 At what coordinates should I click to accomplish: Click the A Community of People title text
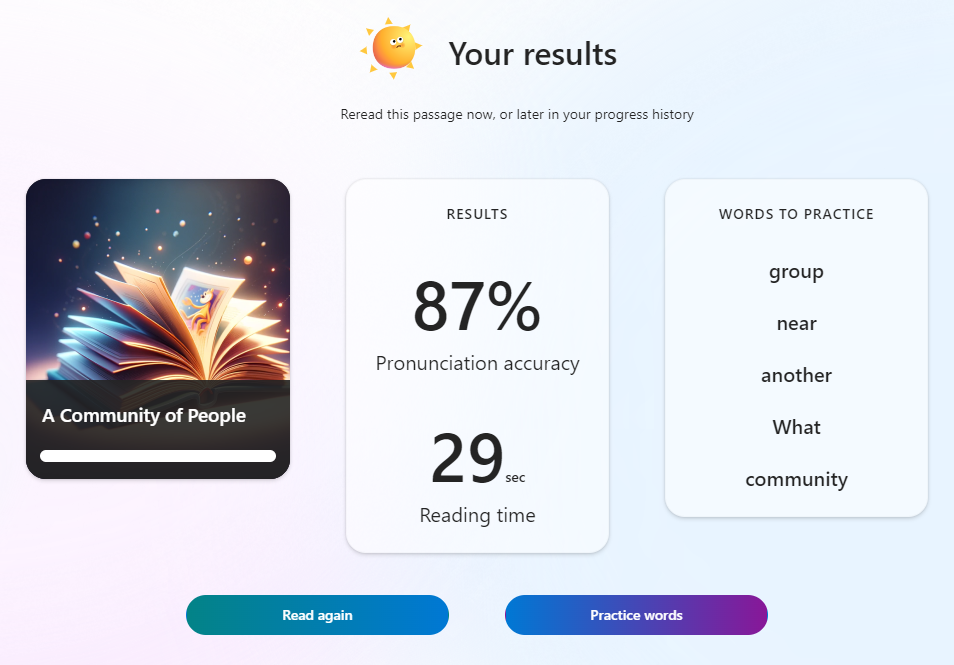144,416
